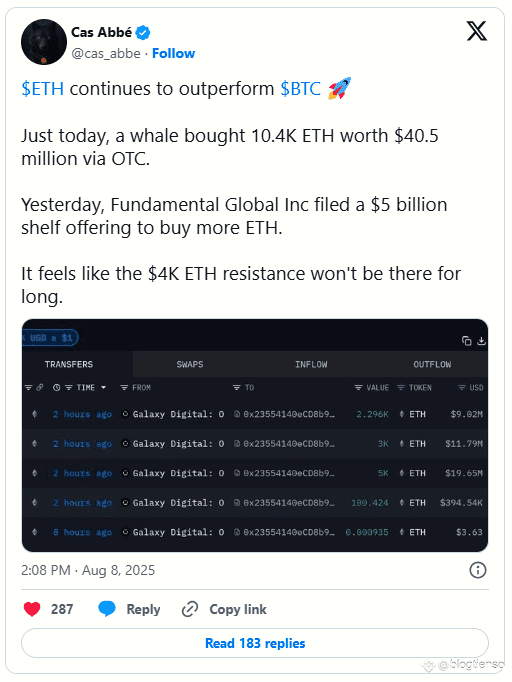Viewport: 512px width, 682px height.
Task: Click download icon in transfers panel
Action: 481,341
